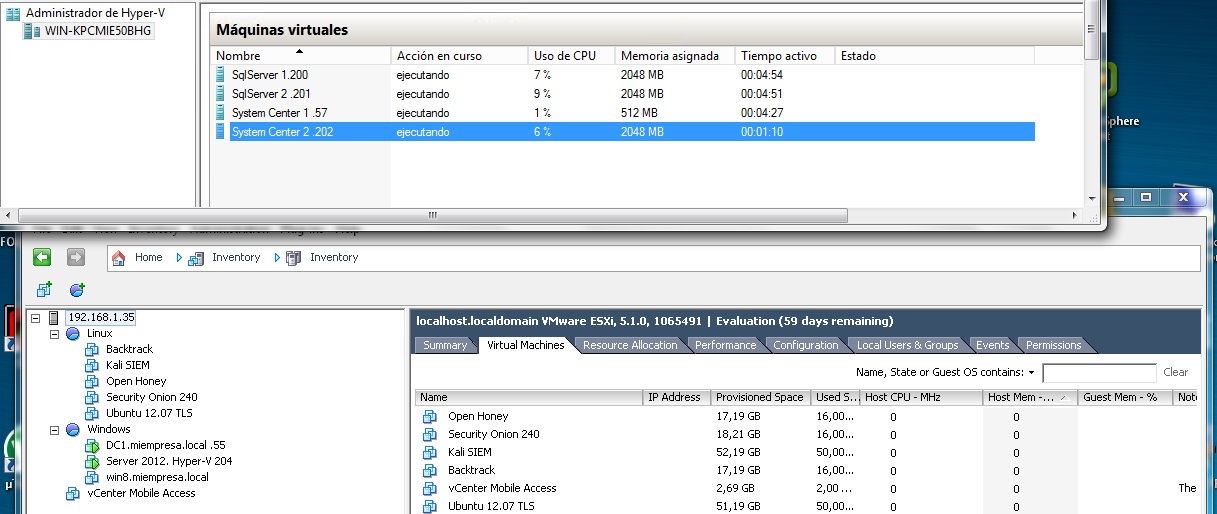Click the green back navigation arrow
Screen dimensions: 1217x514
[x=42, y=258]
